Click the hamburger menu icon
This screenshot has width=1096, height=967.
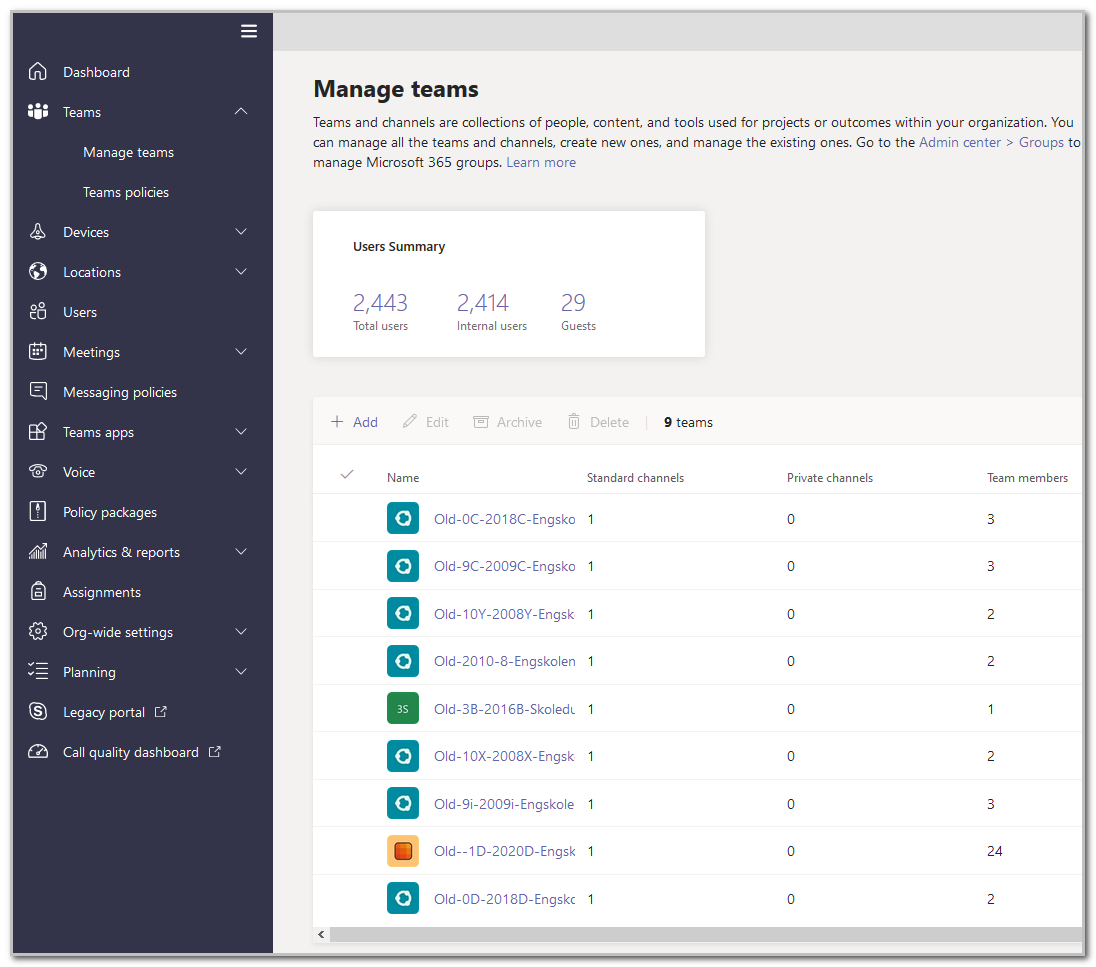tap(249, 31)
